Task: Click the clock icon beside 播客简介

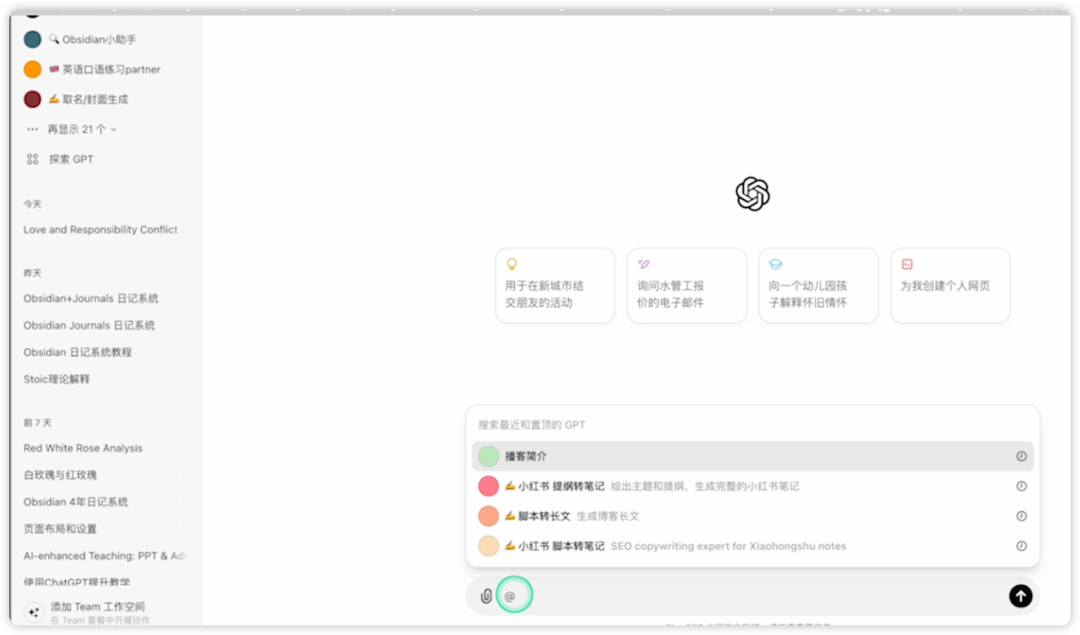Action: 1021,456
